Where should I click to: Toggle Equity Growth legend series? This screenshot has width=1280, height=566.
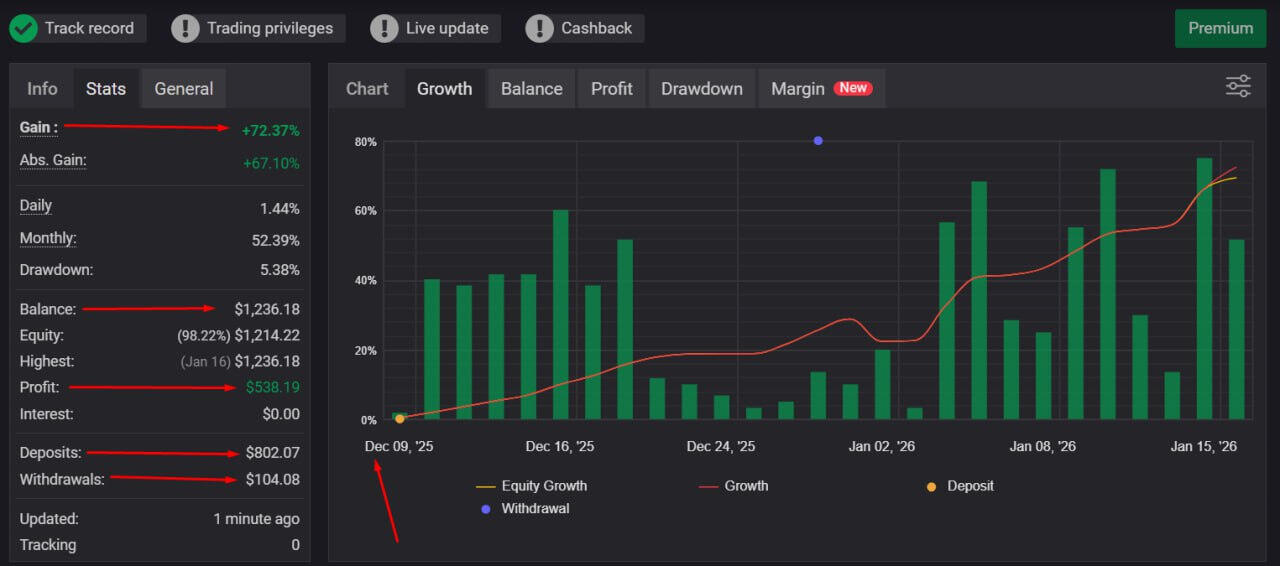pos(543,486)
